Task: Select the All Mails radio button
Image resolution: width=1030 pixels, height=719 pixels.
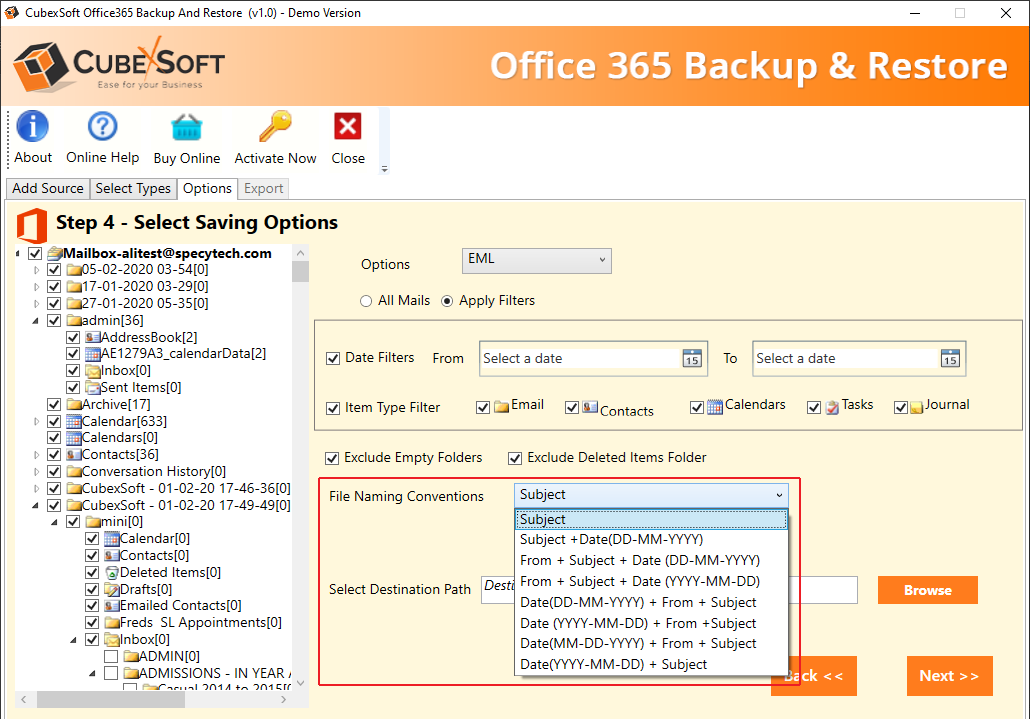Action: click(366, 301)
